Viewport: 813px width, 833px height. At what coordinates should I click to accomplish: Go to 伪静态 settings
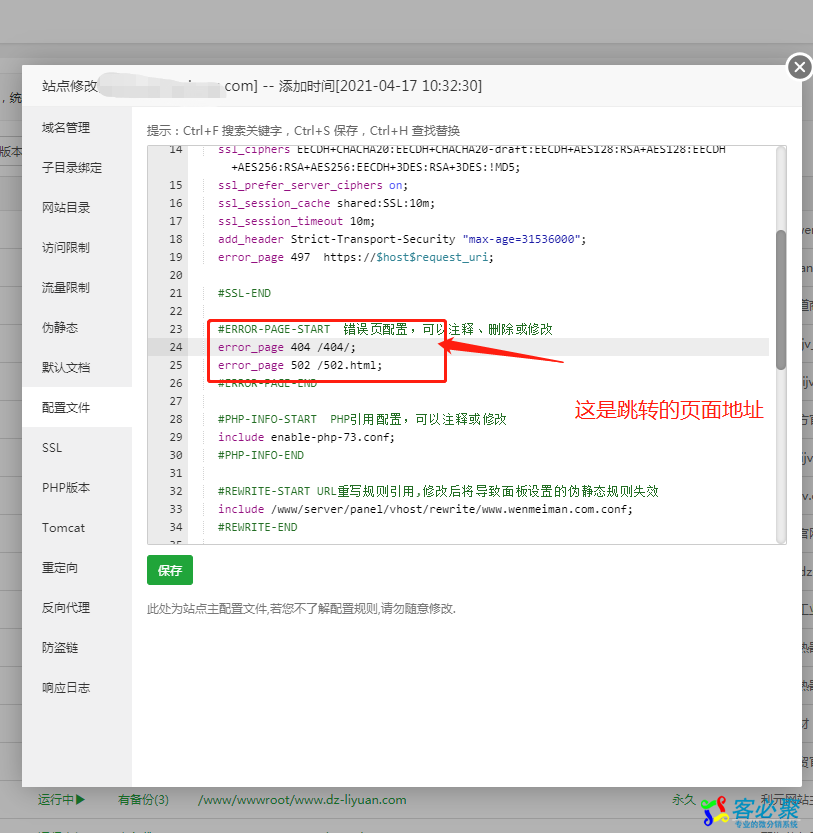click(x=60, y=328)
